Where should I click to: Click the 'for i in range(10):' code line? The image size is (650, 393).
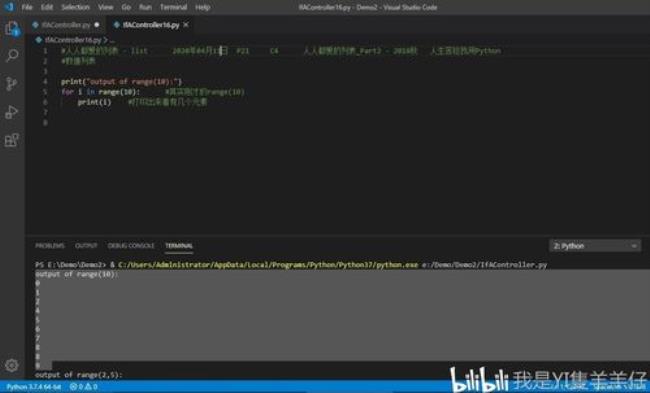[x=100, y=92]
